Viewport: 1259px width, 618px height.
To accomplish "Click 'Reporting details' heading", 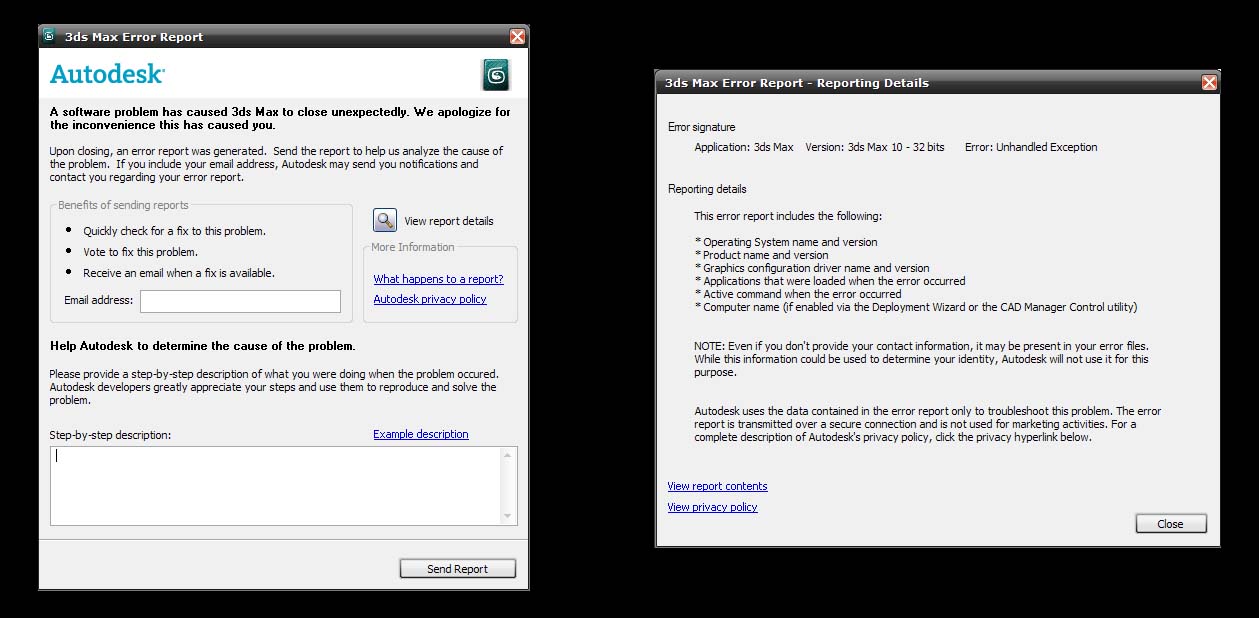I will coord(707,189).
